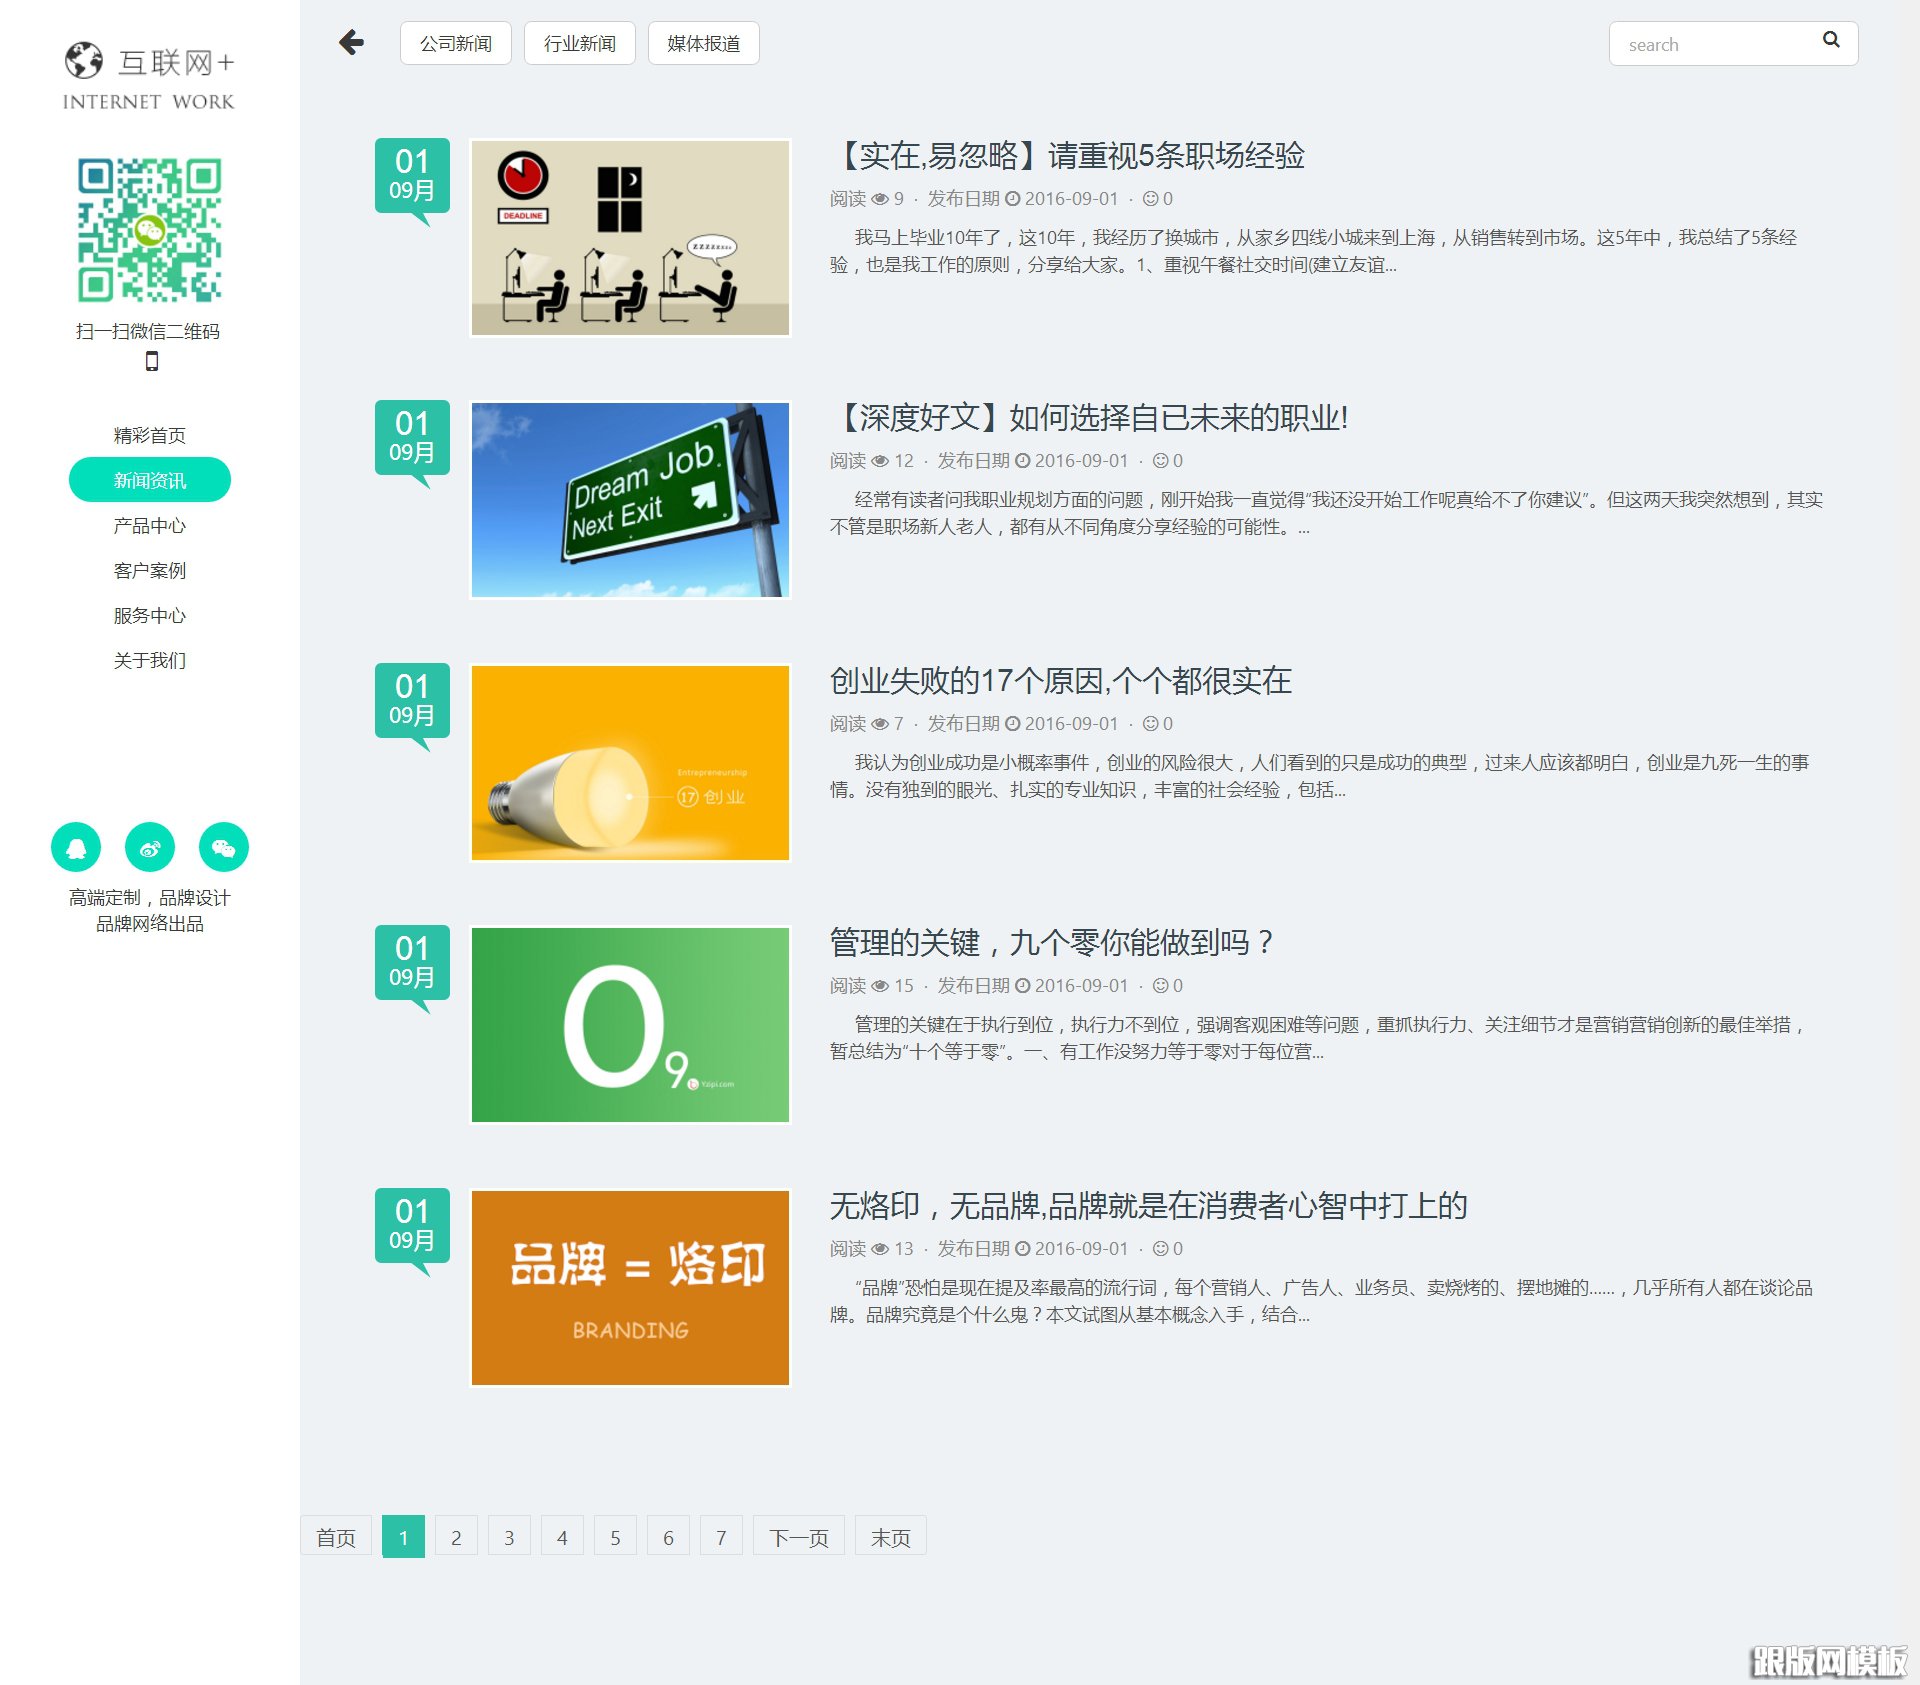
Task: Open 客户案例 from the left navigation
Action: tap(149, 570)
